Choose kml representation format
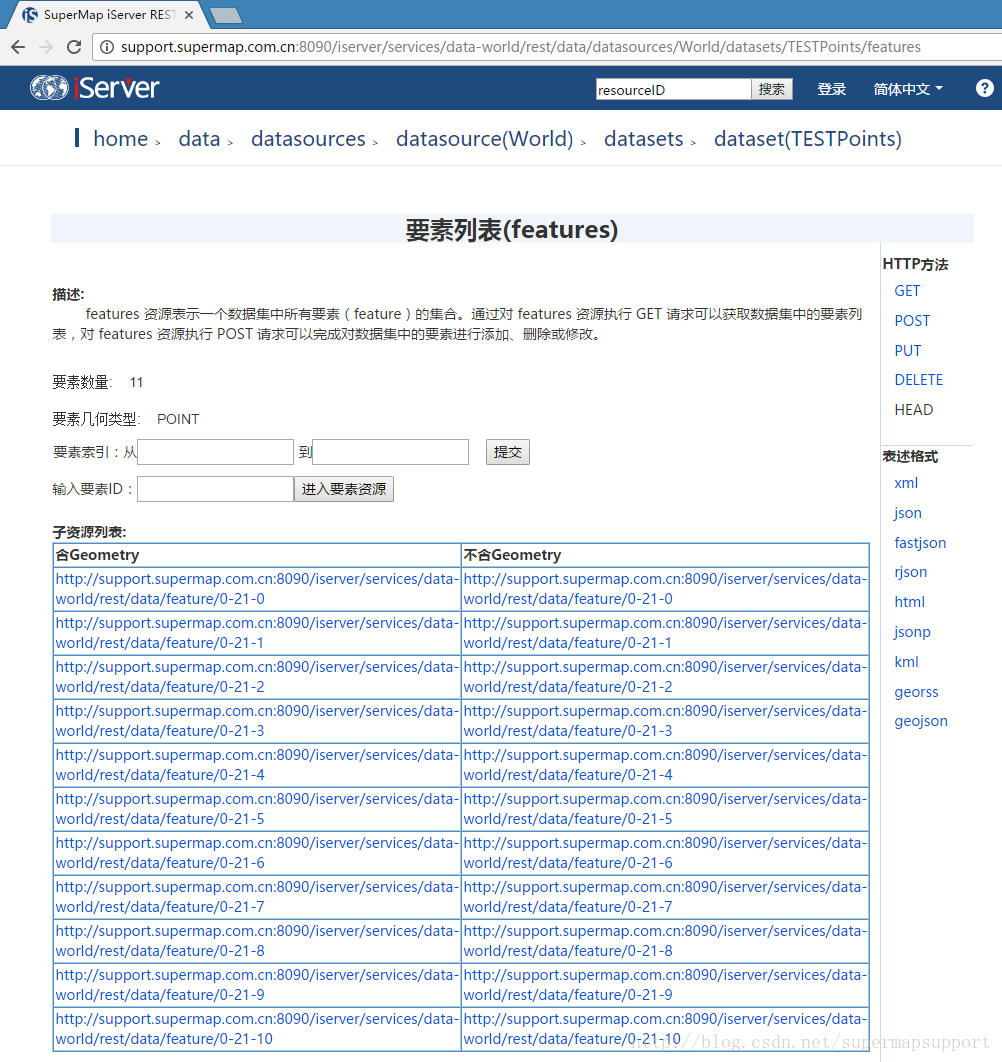1002x1062 pixels. (906, 662)
